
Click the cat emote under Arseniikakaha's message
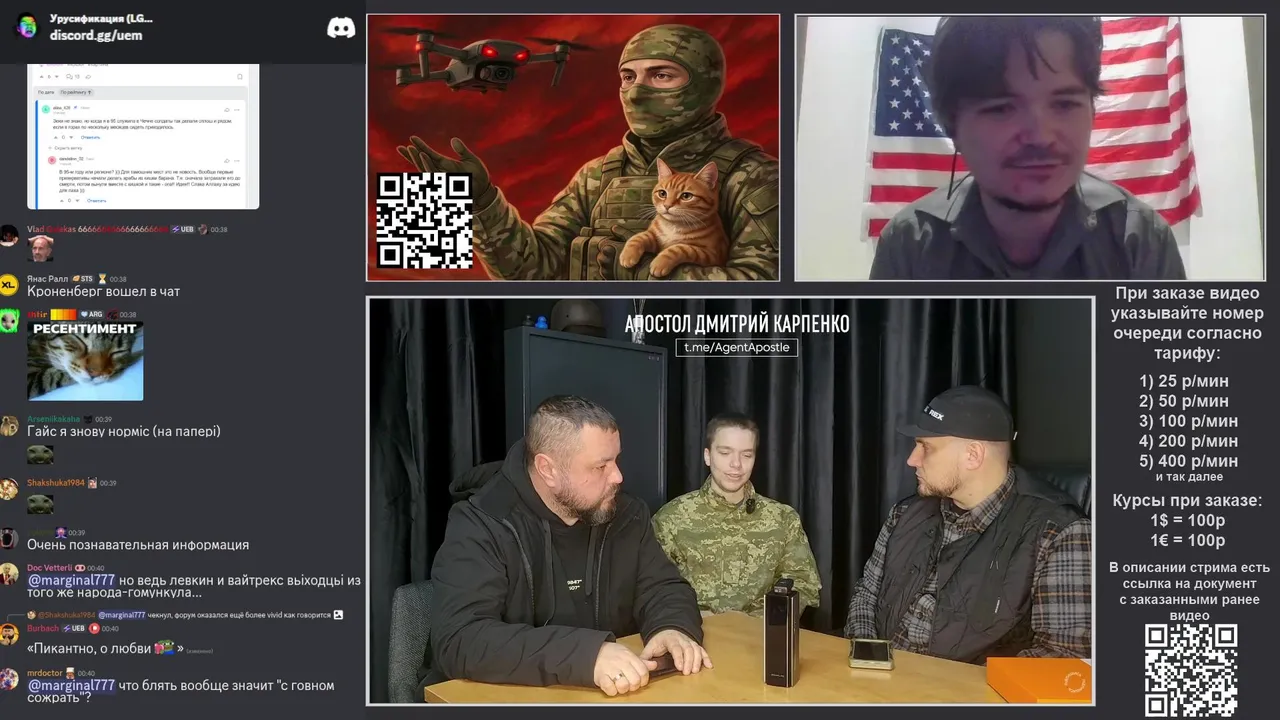tap(40, 454)
